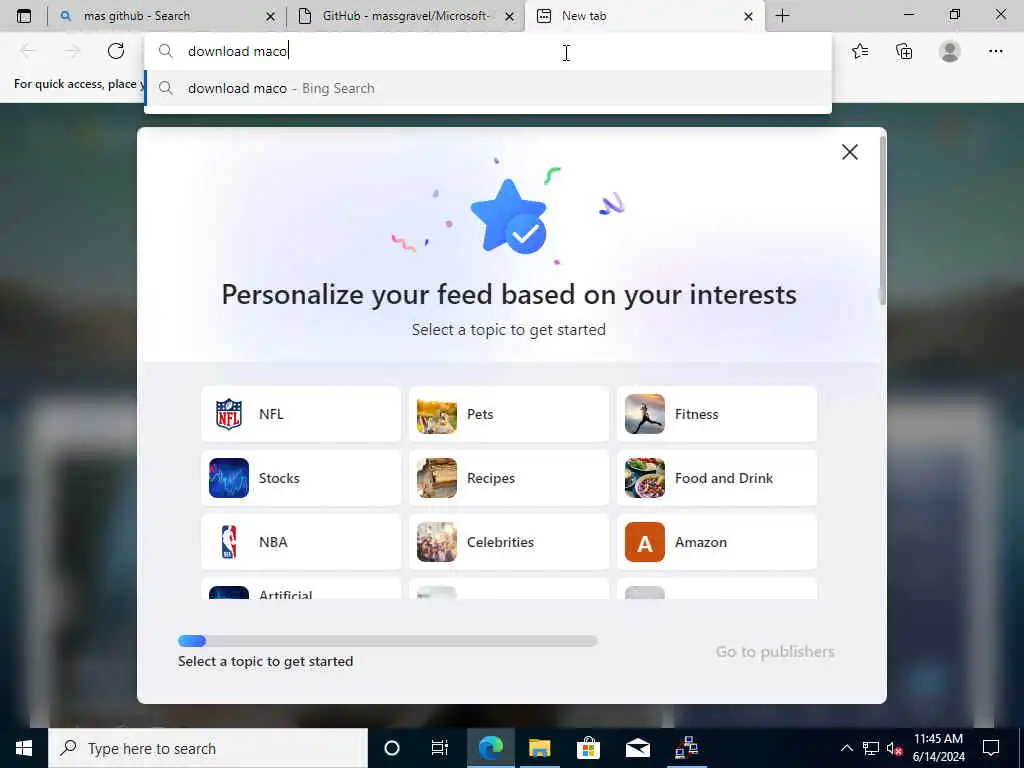Click the muted volume tray icon

coord(894,748)
